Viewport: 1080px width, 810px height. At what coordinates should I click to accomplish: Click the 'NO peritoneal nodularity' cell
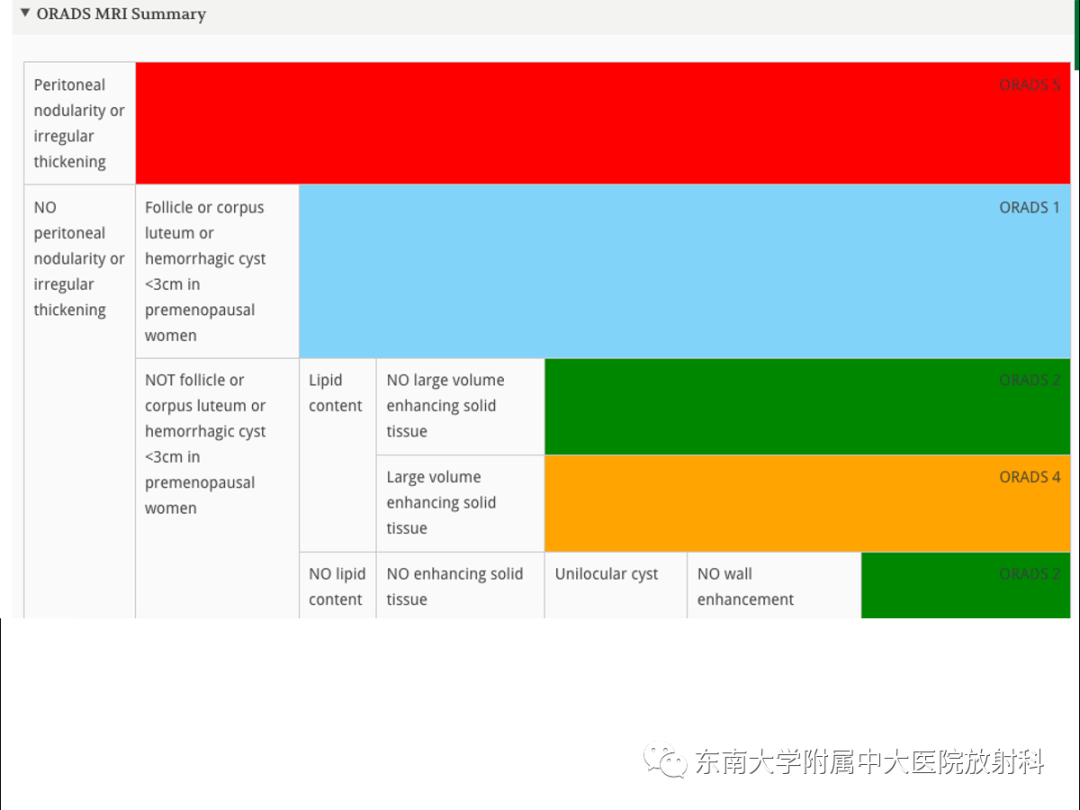click(80, 402)
